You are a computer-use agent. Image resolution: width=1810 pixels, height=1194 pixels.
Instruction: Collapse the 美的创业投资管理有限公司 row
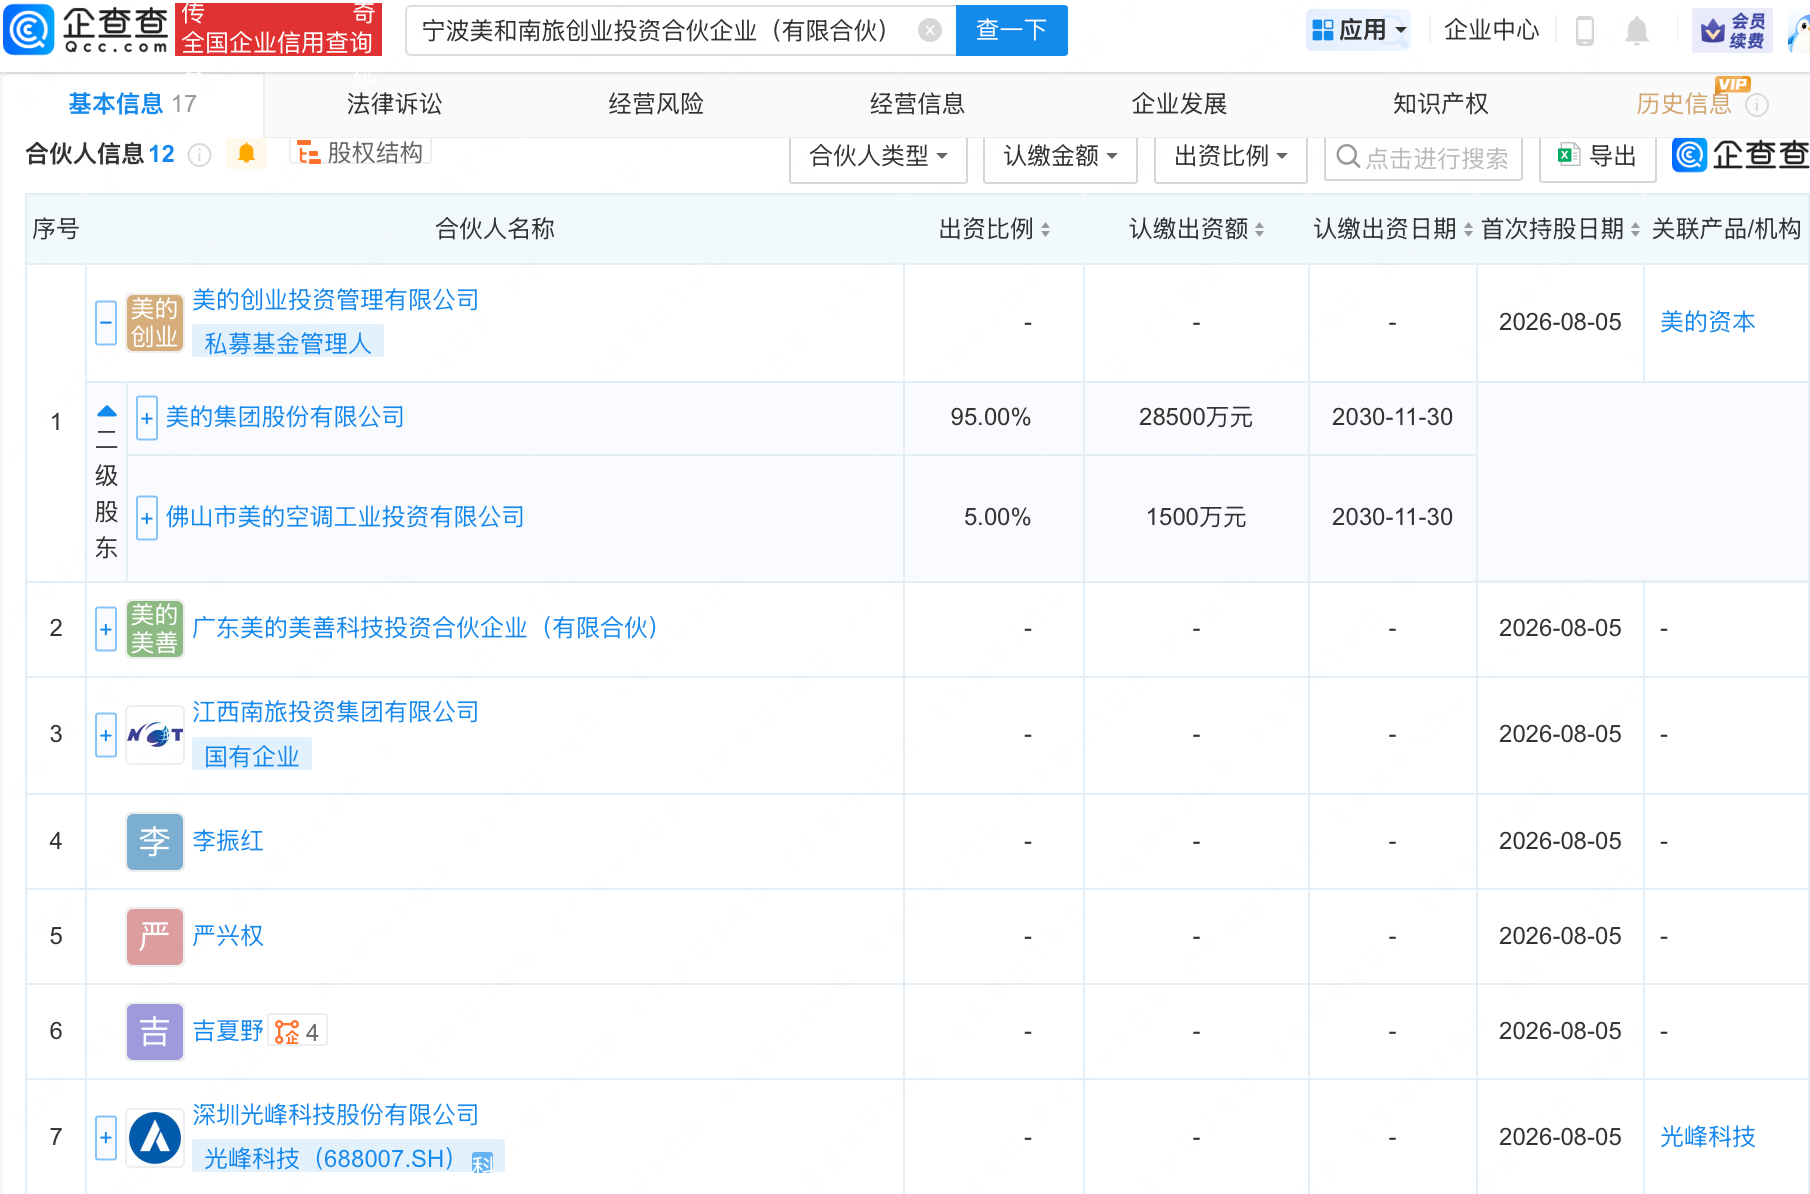point(106,322)
